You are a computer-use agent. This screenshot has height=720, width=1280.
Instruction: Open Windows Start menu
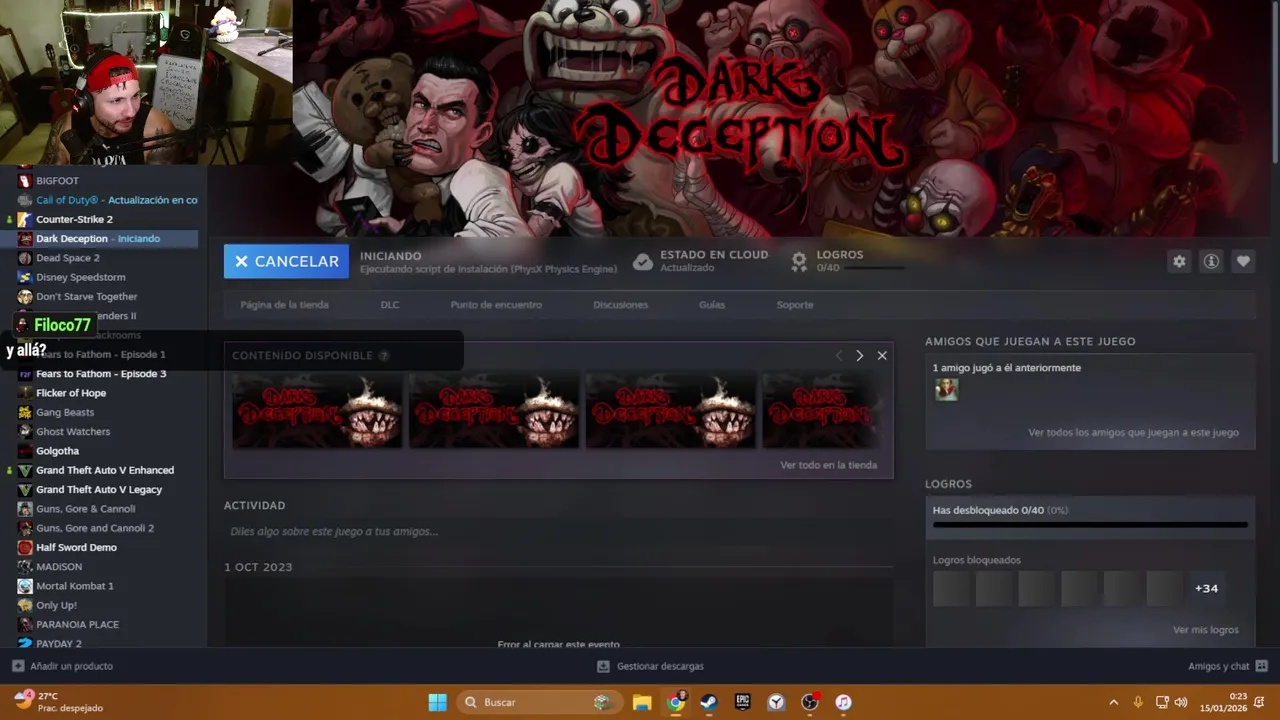click(438, 702)
